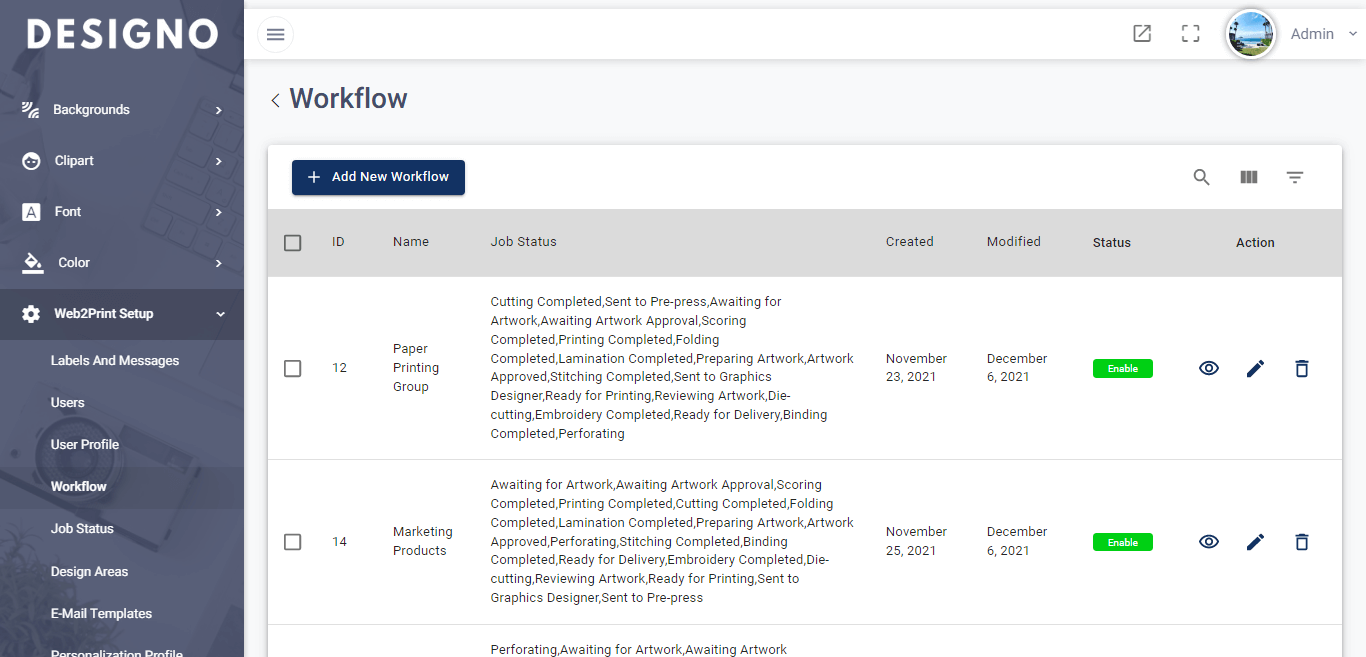This screenshot has height=657, width=1366.
Task: Open the column visibility options
Action: click(x=1248, y=177)
